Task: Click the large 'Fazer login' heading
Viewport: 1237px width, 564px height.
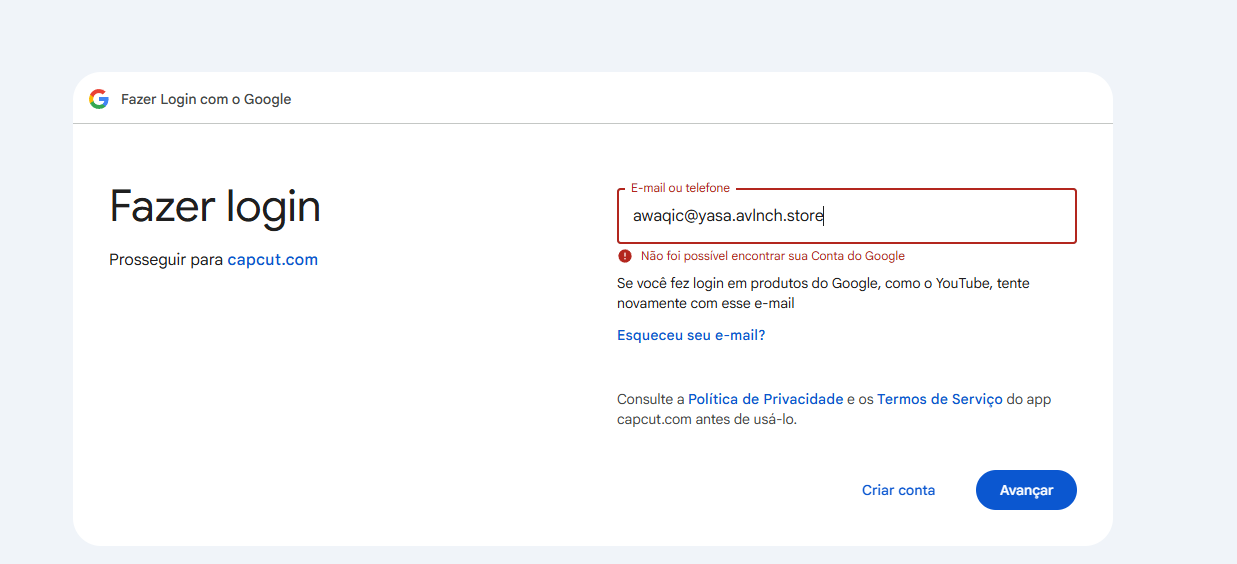Action: [x=215, y=206]
